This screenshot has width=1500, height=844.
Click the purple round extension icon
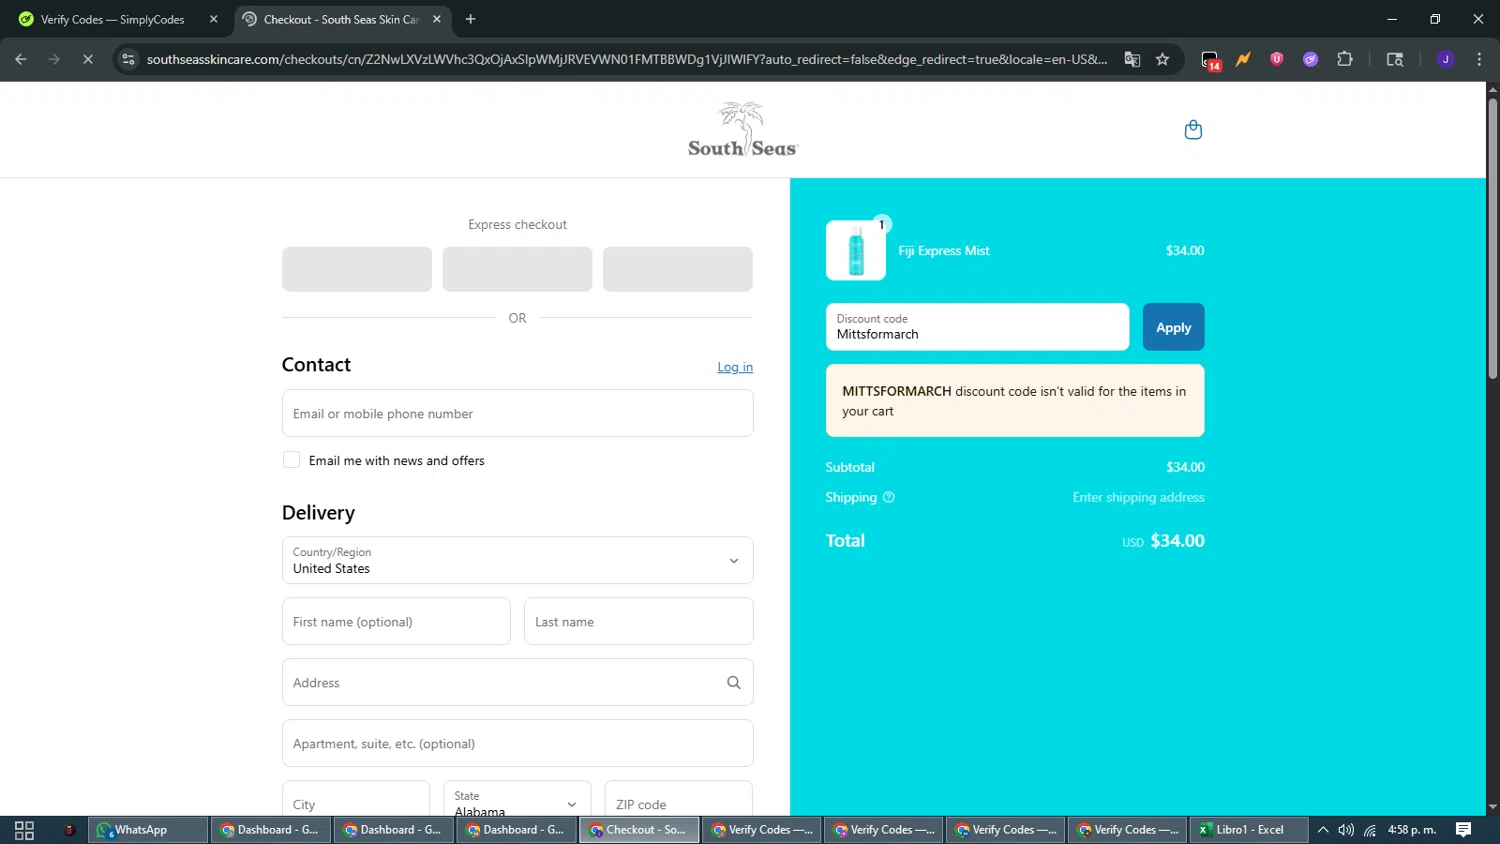(x=1310, y=59)
